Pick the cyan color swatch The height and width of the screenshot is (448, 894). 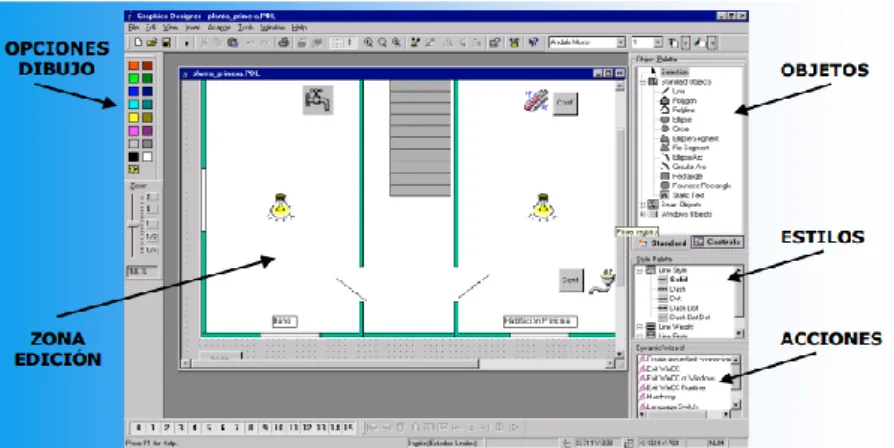click(x=133, y=104)
